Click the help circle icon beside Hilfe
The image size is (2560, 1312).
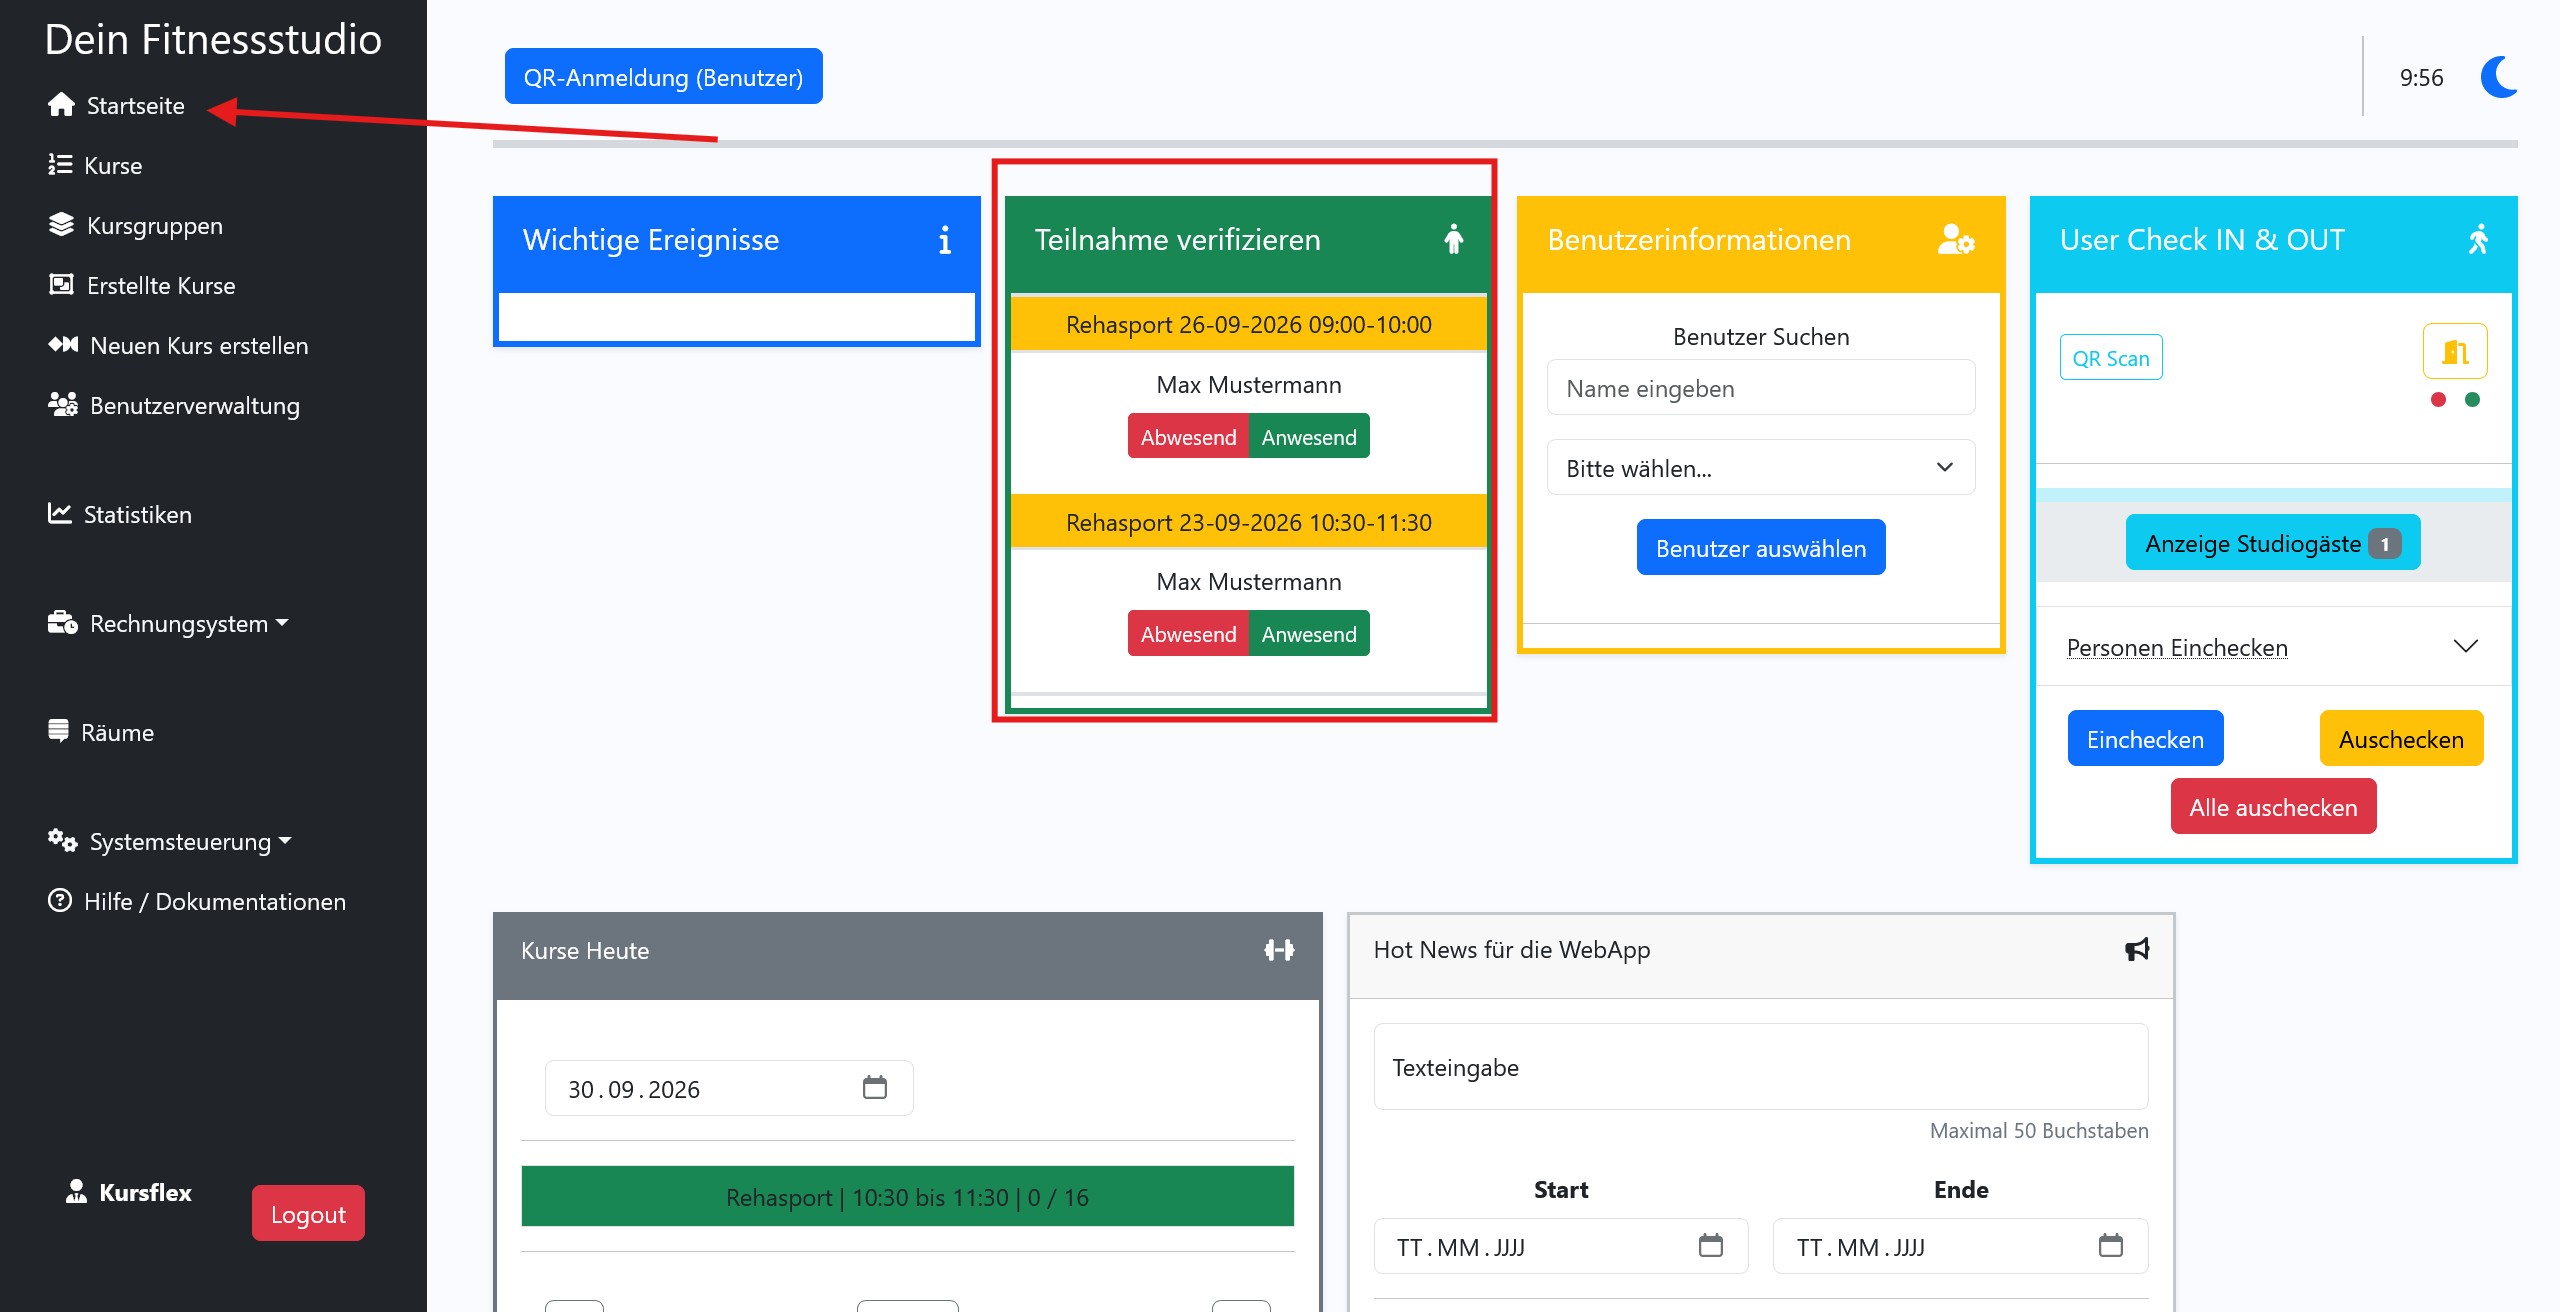click(x=60, y=901)
